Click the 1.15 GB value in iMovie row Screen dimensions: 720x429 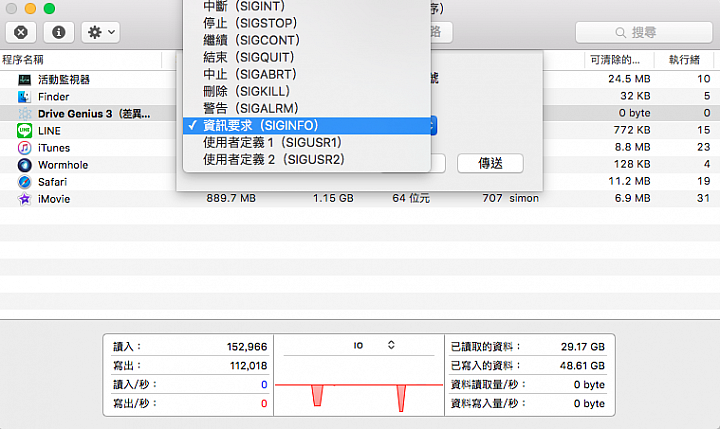(333, 198)
